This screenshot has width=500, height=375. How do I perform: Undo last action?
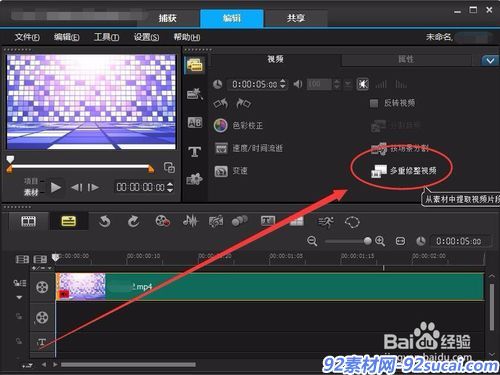point(104,222)
